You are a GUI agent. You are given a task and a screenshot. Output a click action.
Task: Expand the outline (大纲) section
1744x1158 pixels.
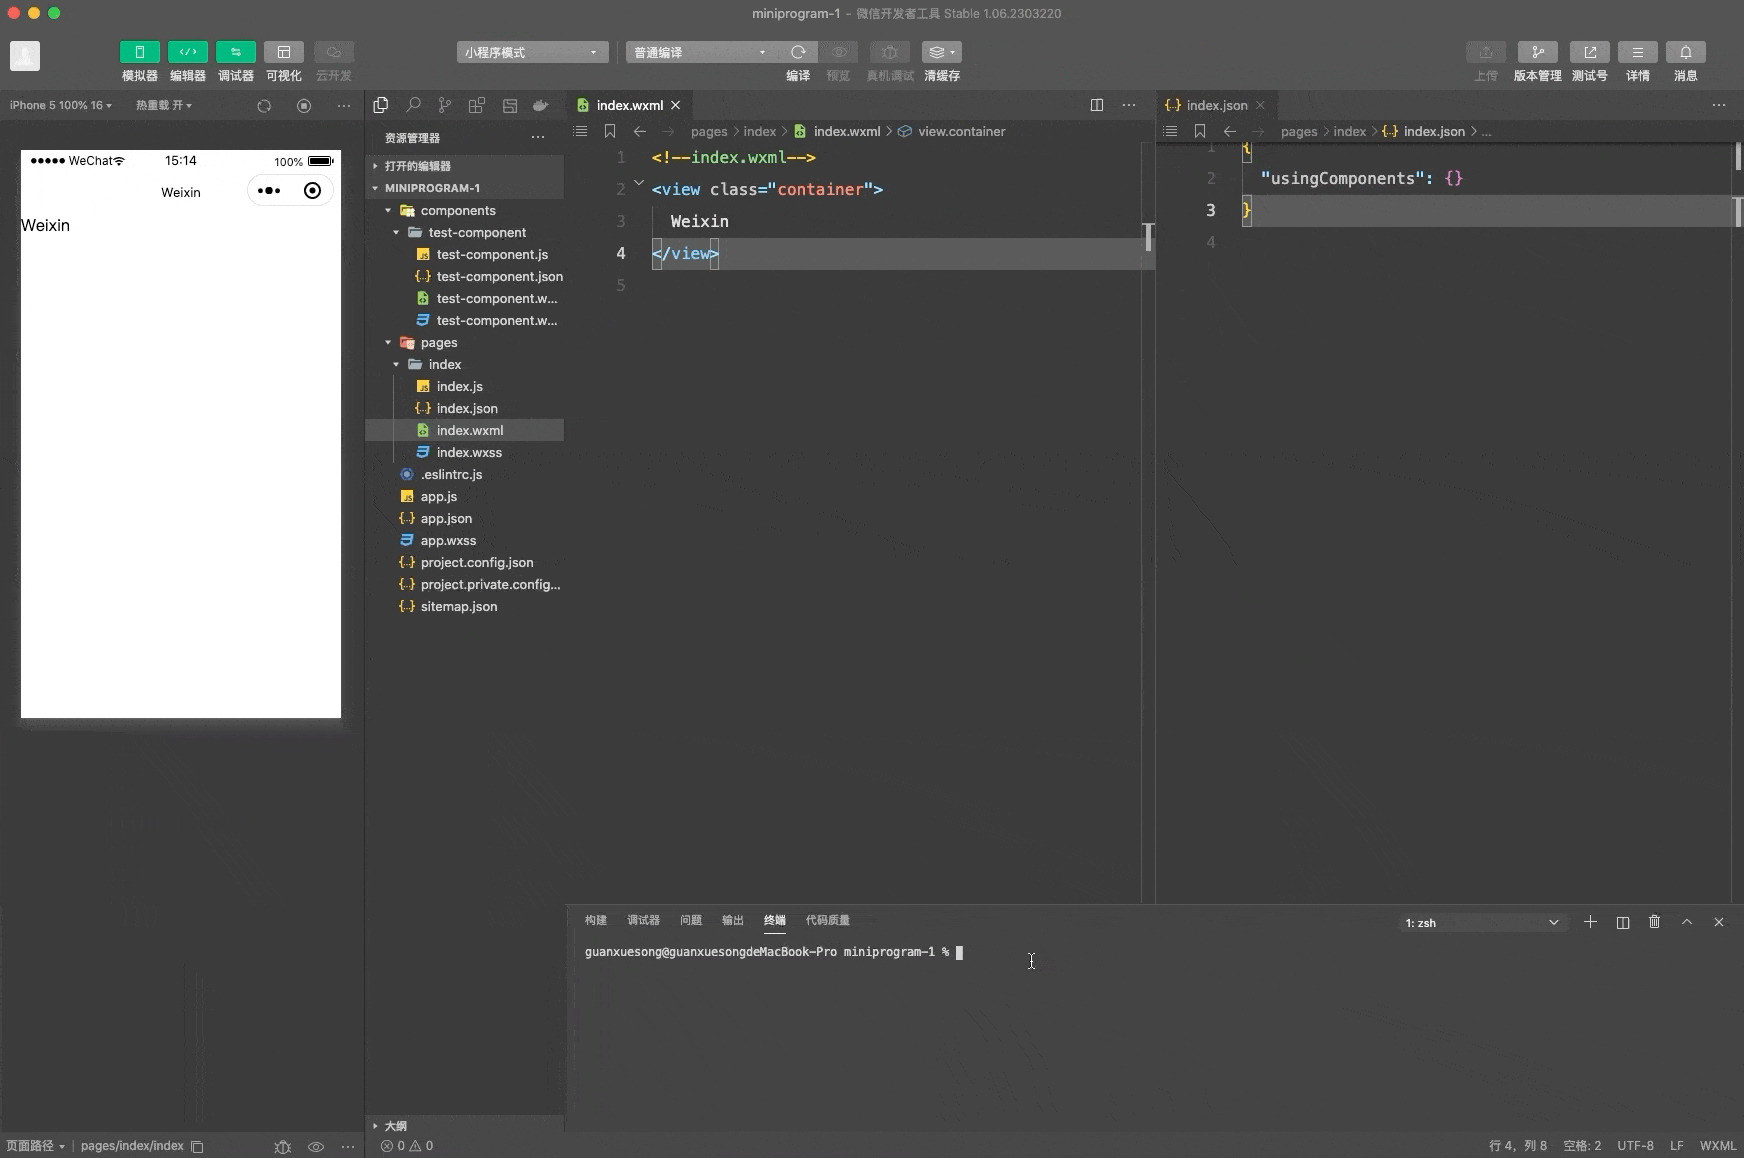coord(465,1125)
